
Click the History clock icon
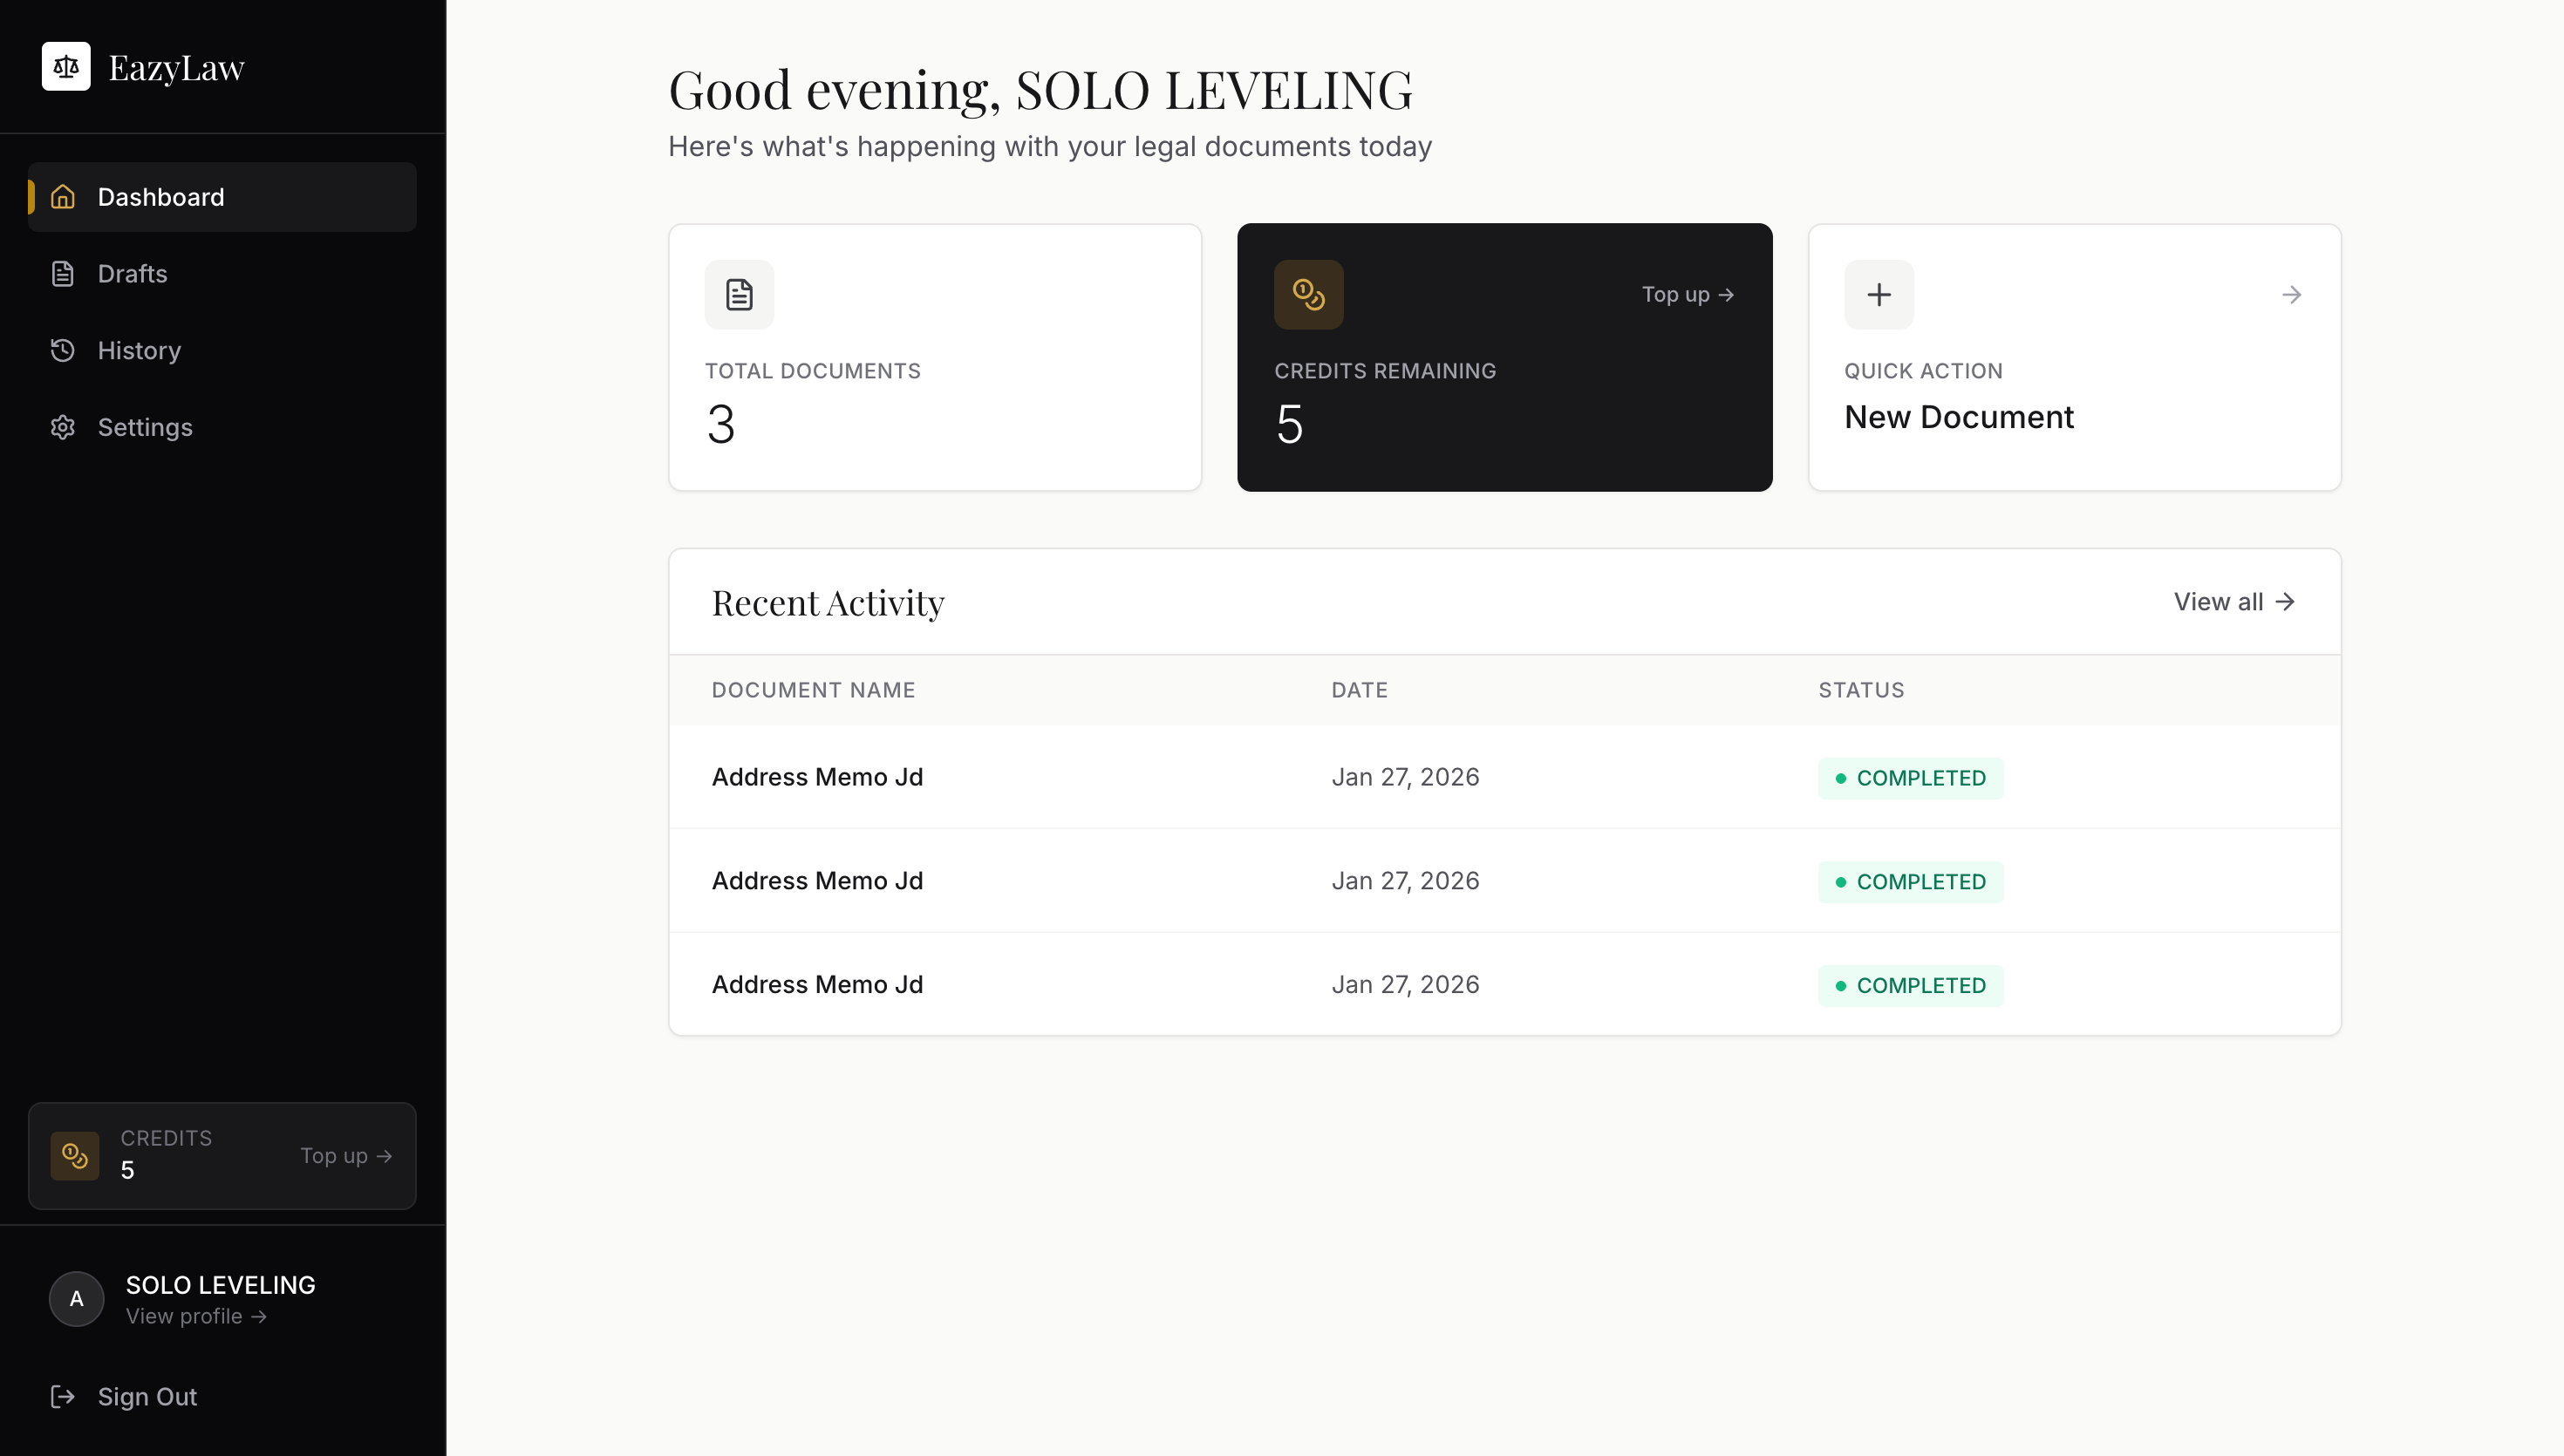click(63, 350)
